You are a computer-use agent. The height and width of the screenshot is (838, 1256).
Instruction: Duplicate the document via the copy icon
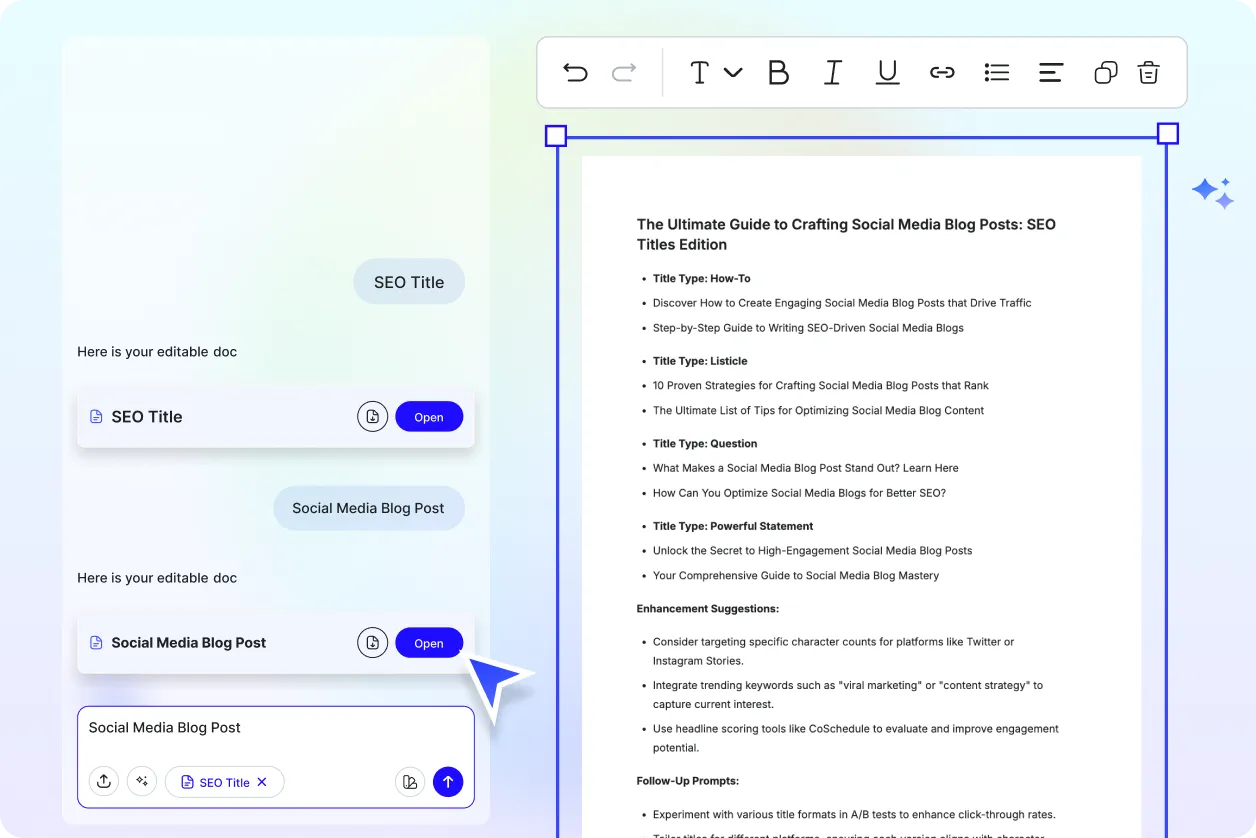point(1105,71)
